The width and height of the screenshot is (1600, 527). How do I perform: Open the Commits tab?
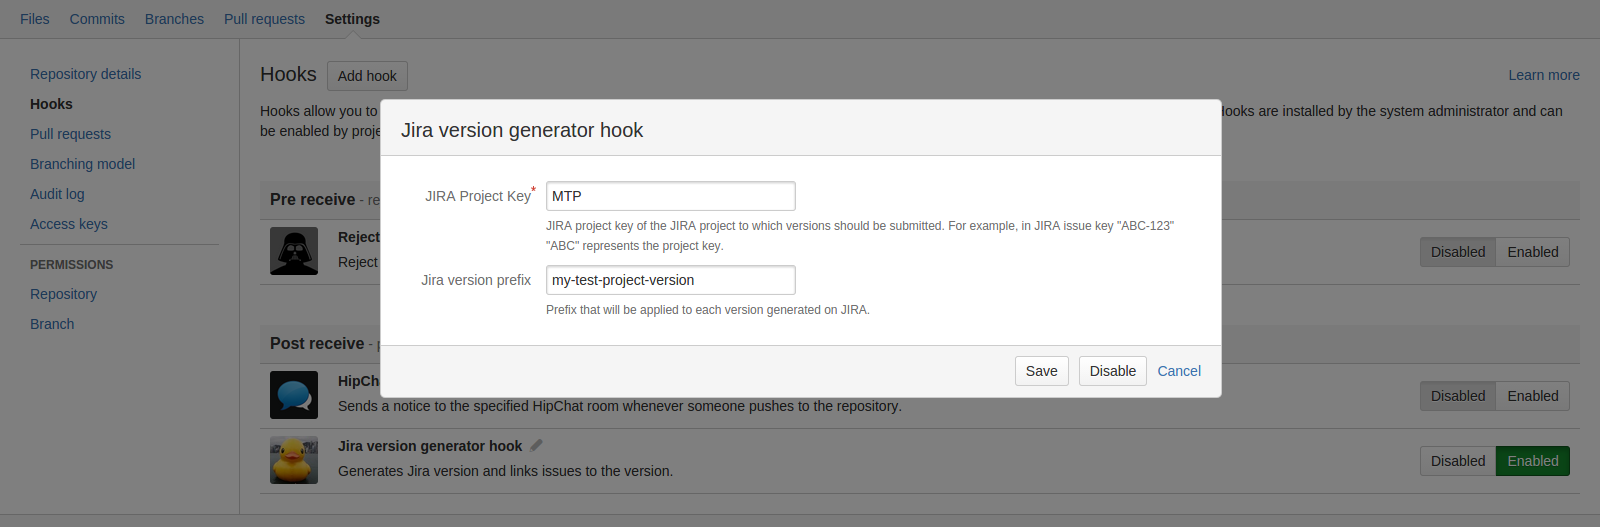97,19
